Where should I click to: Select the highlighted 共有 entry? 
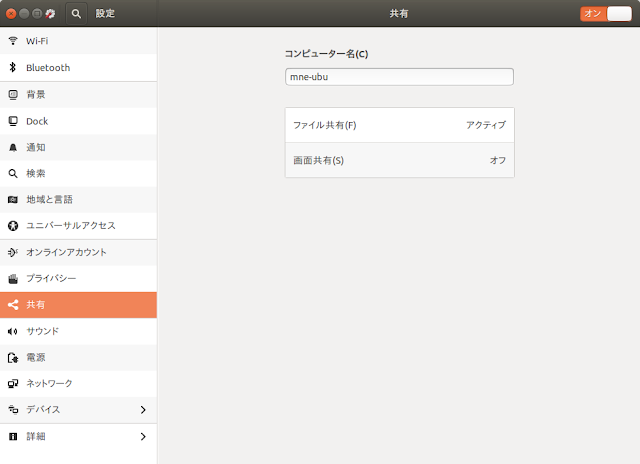click(78, 305)
